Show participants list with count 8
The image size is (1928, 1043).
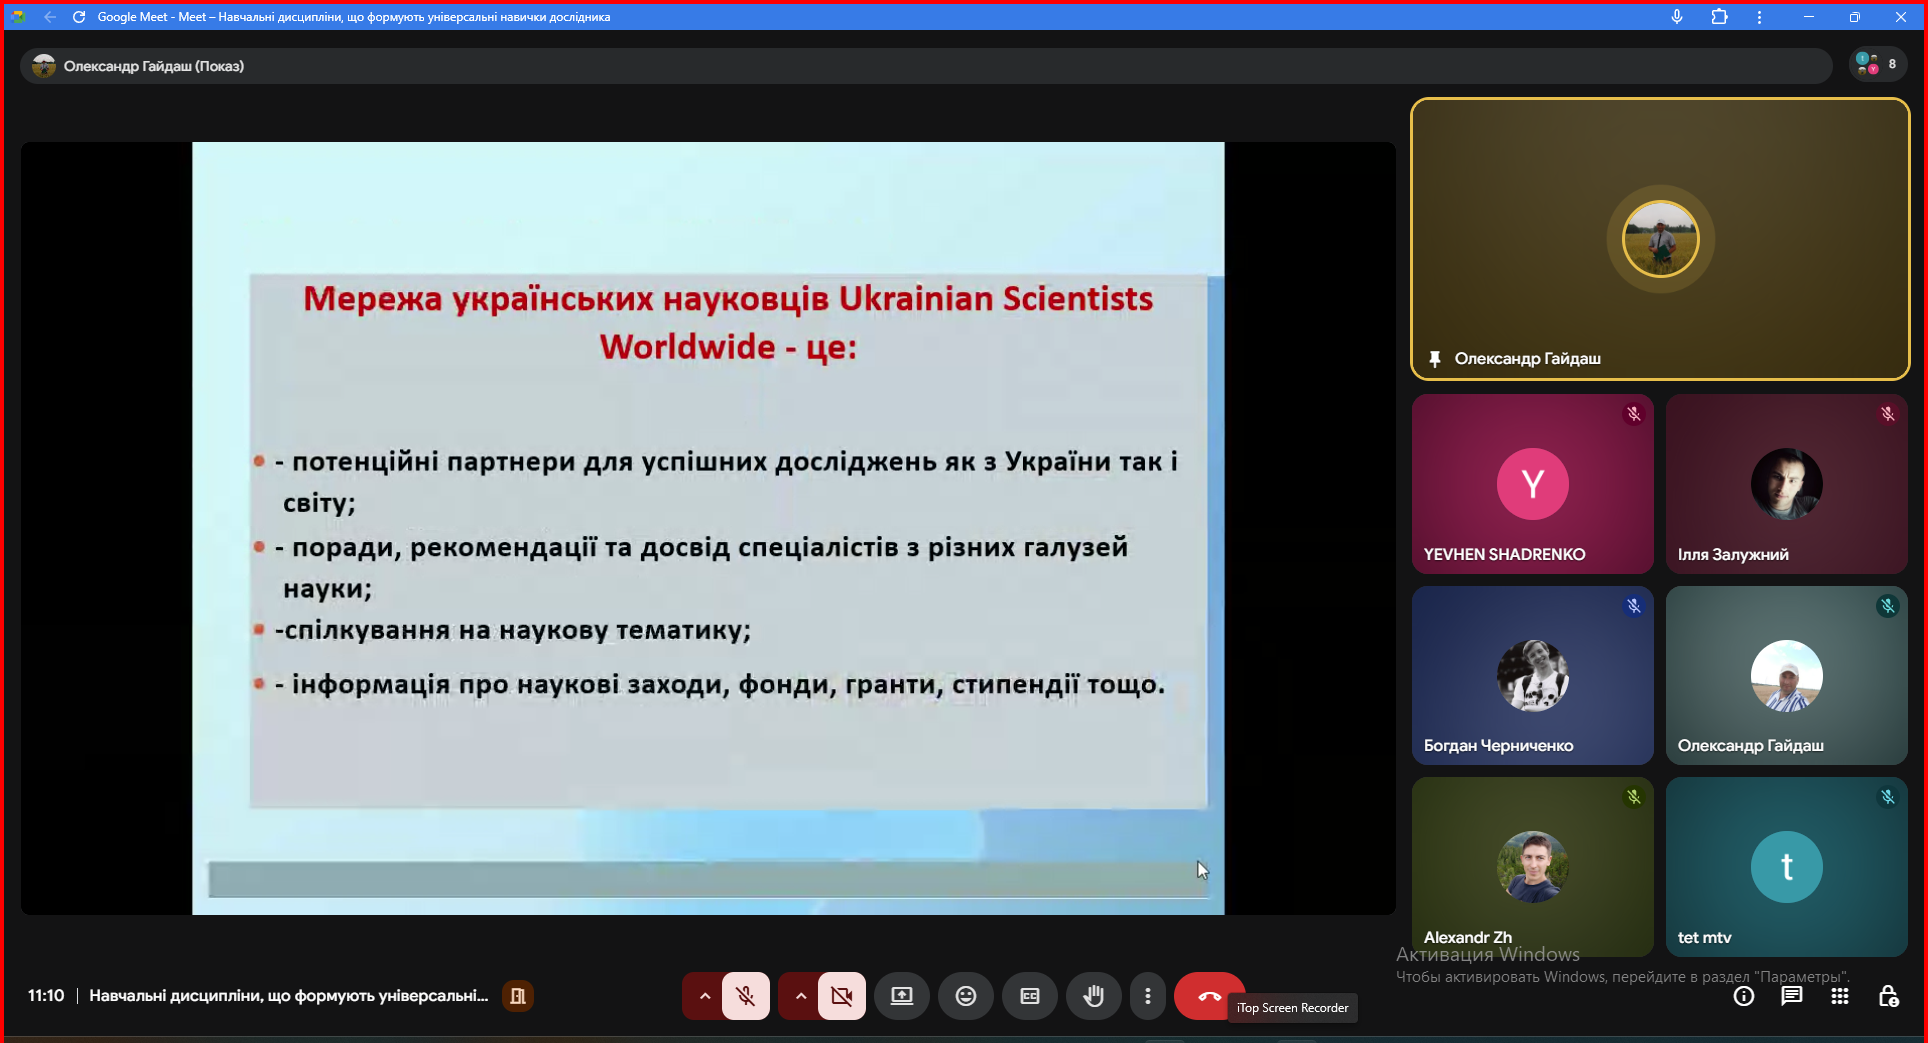pyautogui.click(x=1877, y=64)
